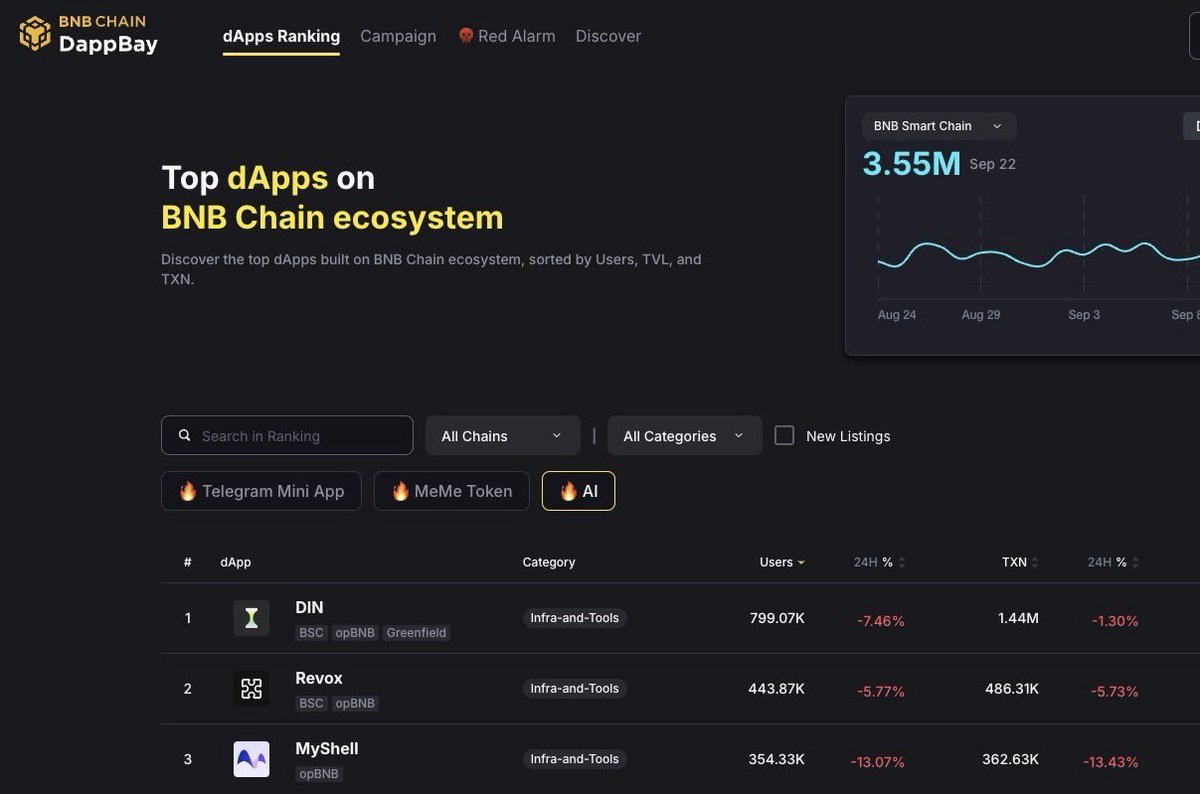
Task: Open the Red Alarm tab
Action: pyautogui.click(x=506, y=36)
